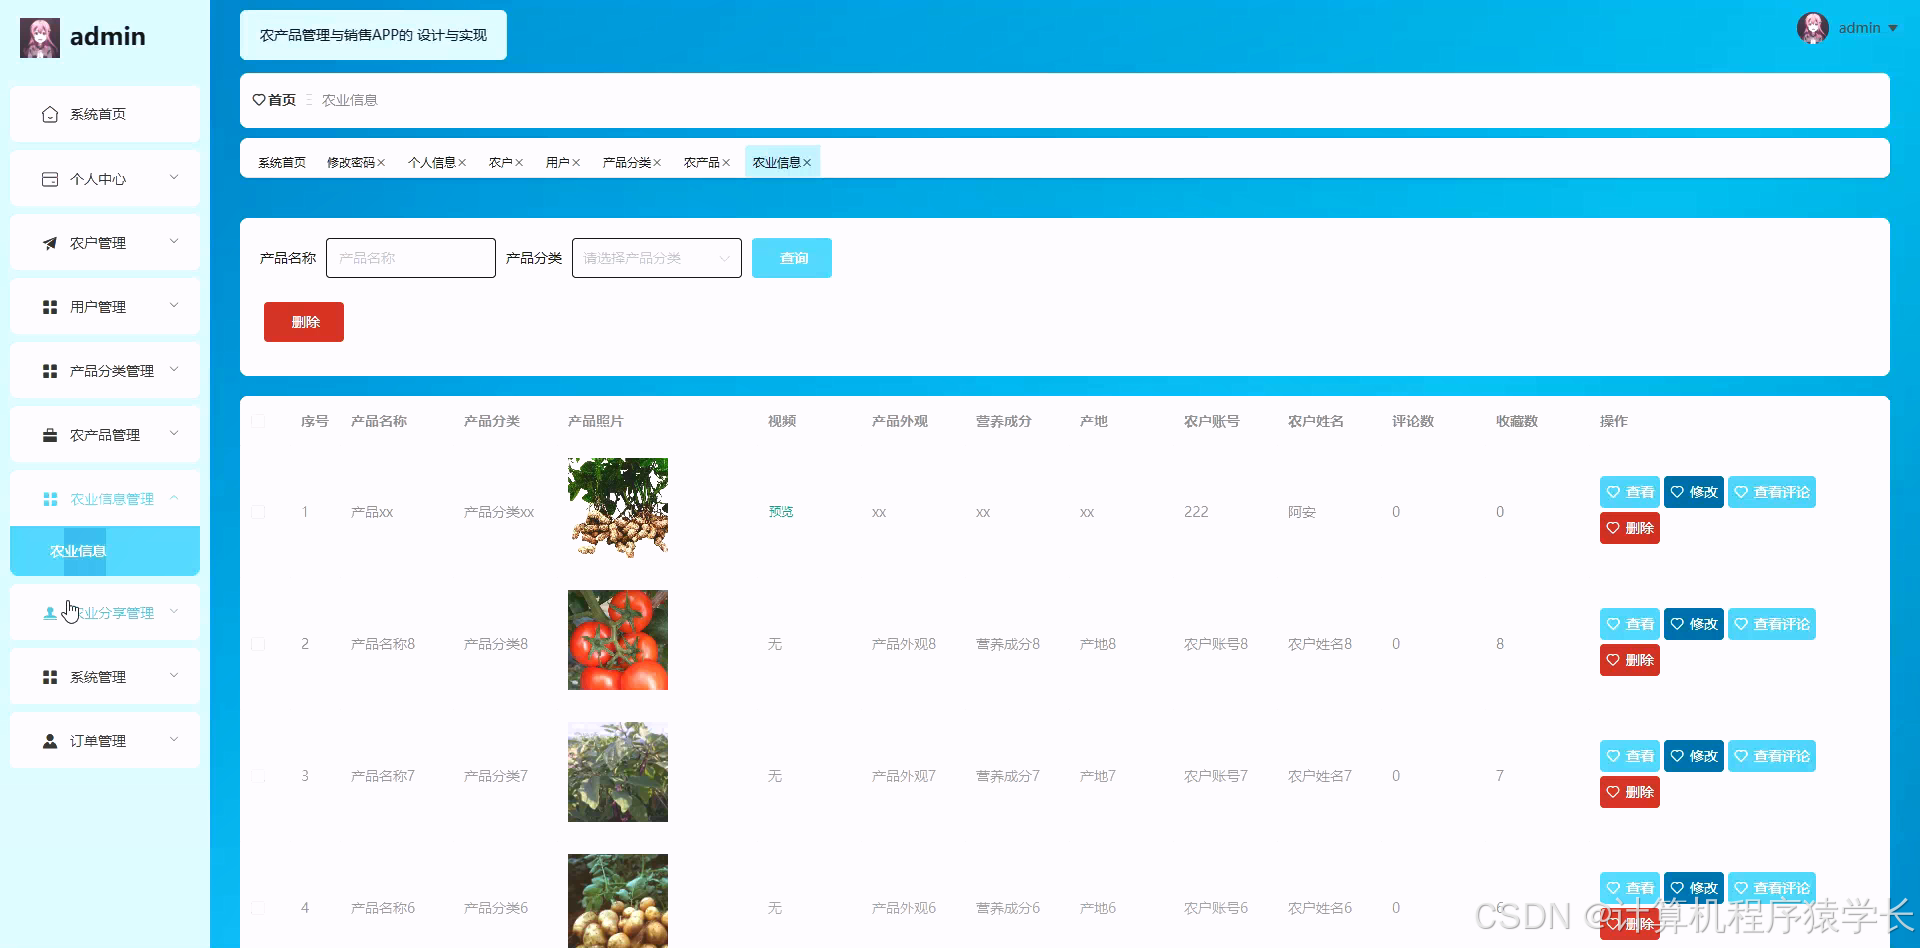
Task: Close the 产品分类 tab with its X
Action: [657, 163]
